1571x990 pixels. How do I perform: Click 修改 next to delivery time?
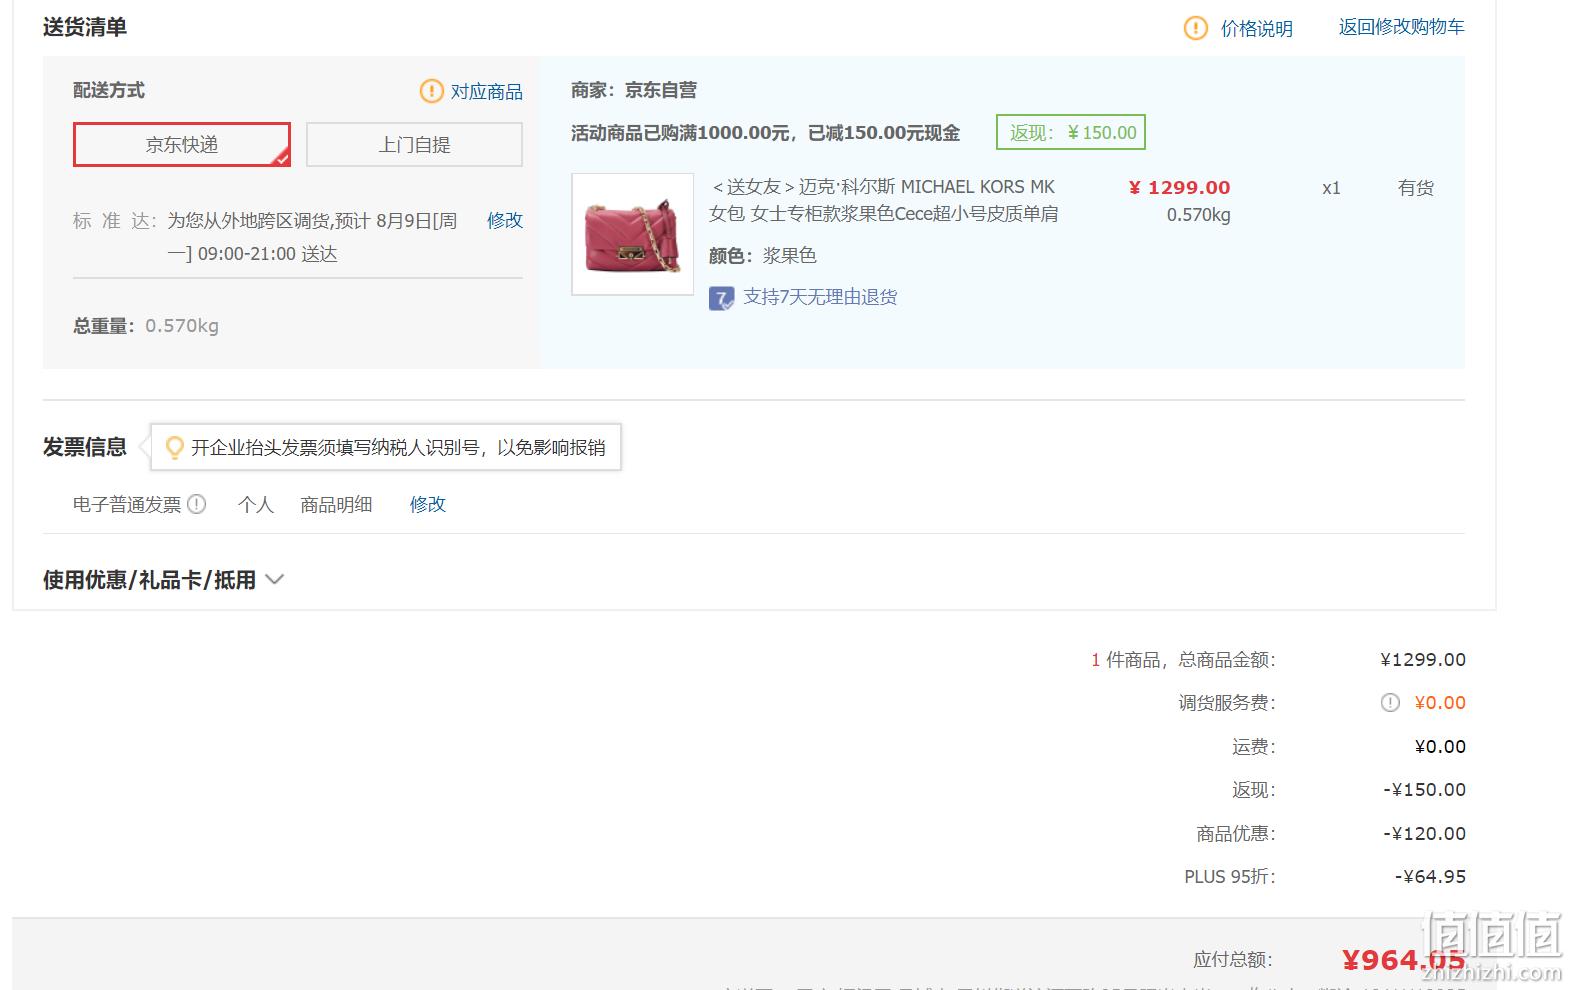[x=505, y=220]
